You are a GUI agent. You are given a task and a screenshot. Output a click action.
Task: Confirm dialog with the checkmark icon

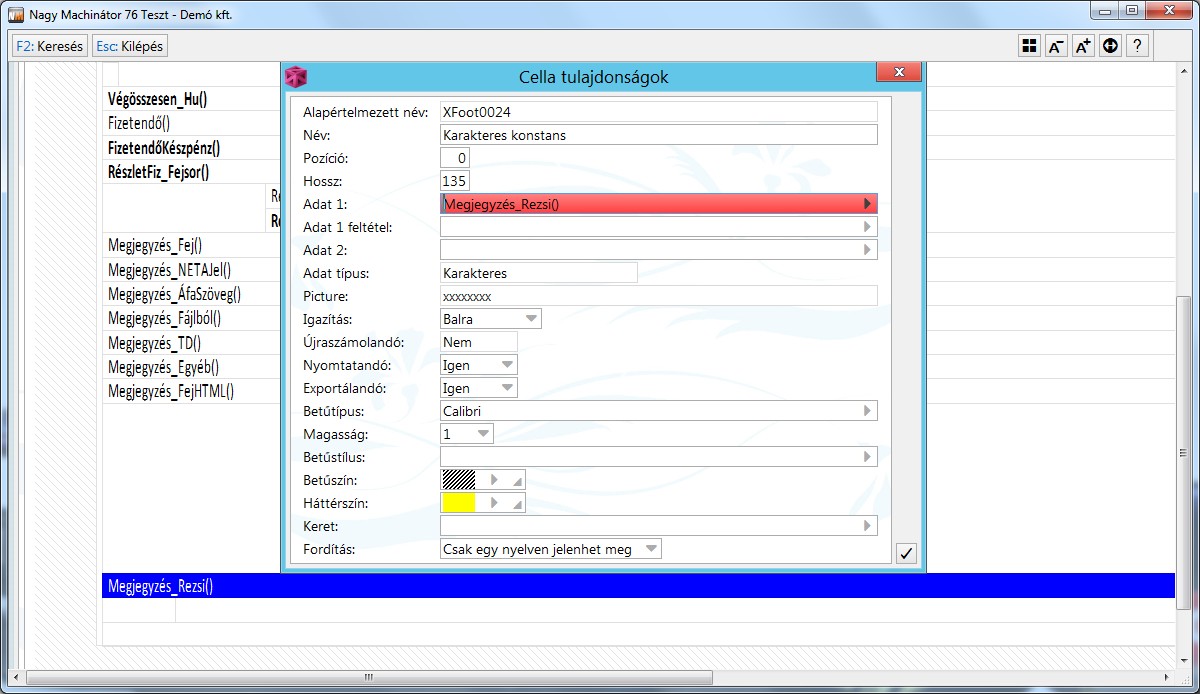906,553
